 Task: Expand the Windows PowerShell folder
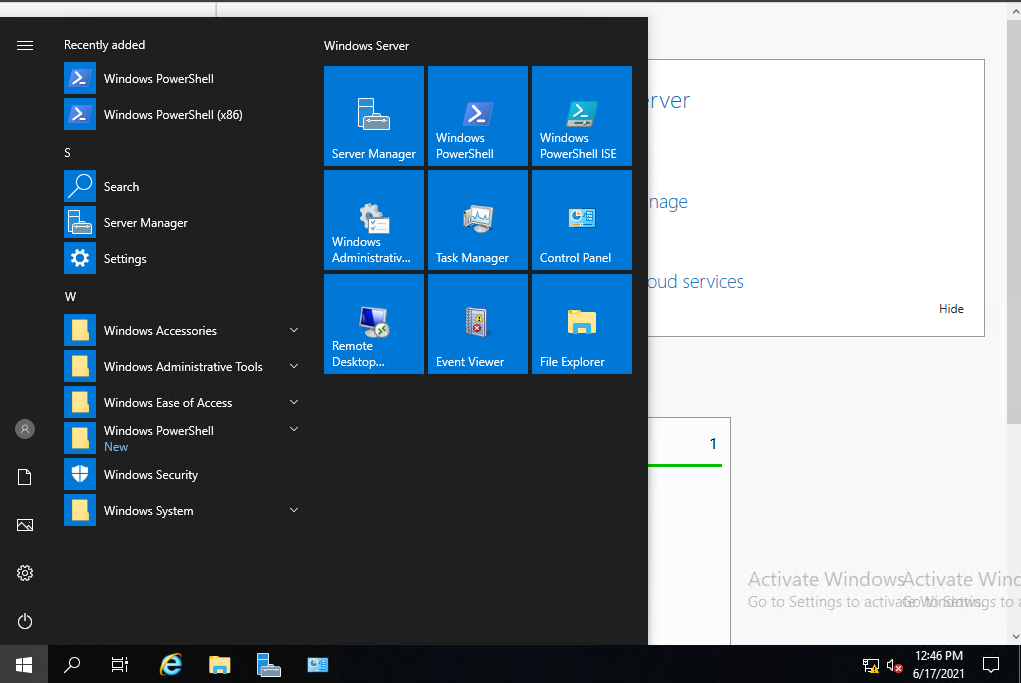[182, 438]
